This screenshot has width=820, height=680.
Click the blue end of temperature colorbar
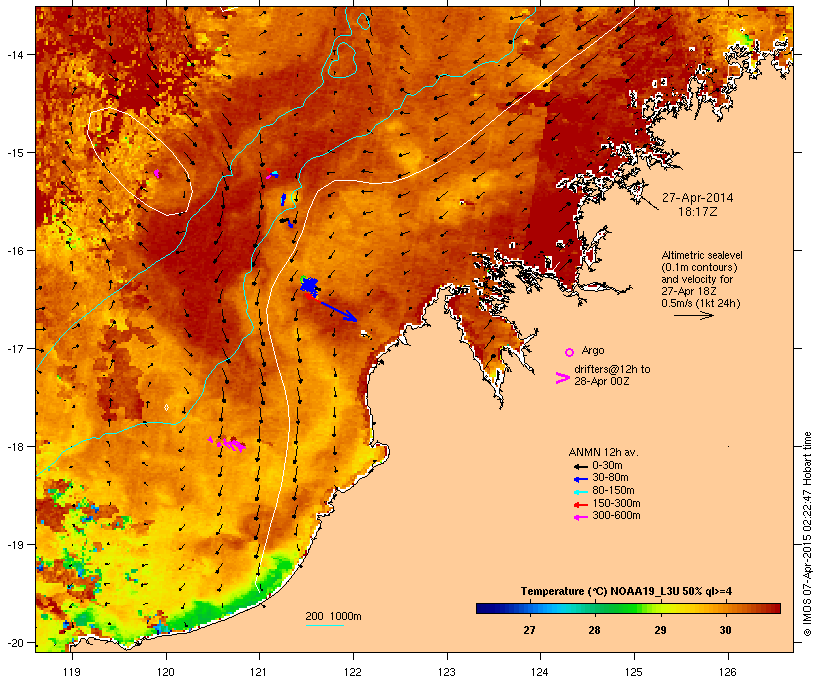pos(486,608)
